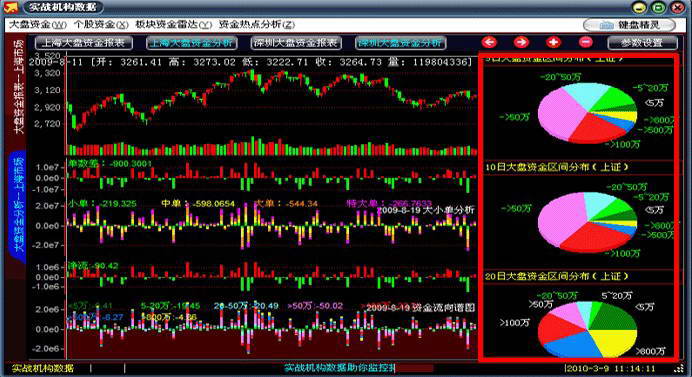
Task: Open the 板块资金雷达(Y) menu
Action: (x=173, y=25)
